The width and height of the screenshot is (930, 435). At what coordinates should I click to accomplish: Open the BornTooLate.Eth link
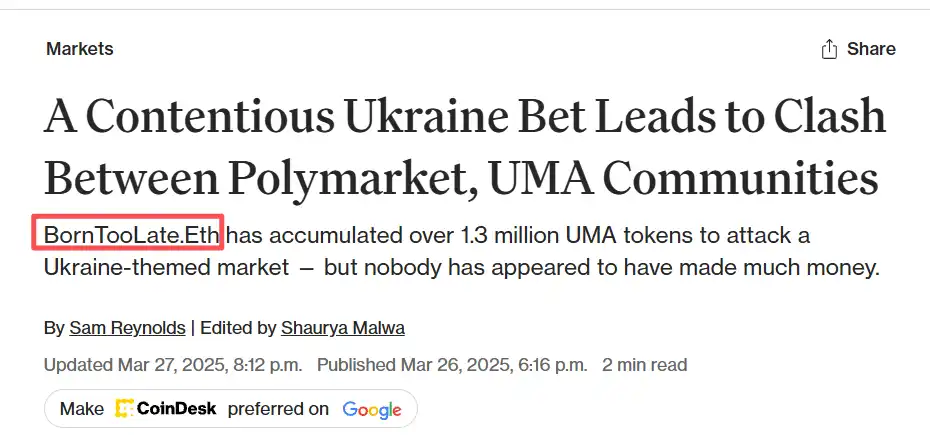click(x=132, y=236)
